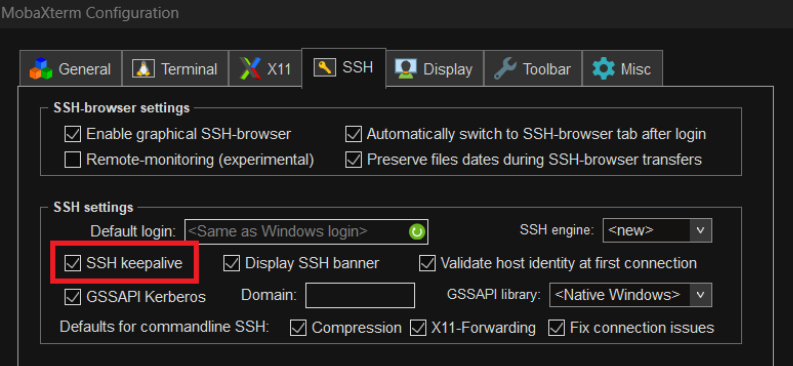This screenshot has height=366, width=793.
Task: Click the green reset icon in Default login
Action: [417, 232]
